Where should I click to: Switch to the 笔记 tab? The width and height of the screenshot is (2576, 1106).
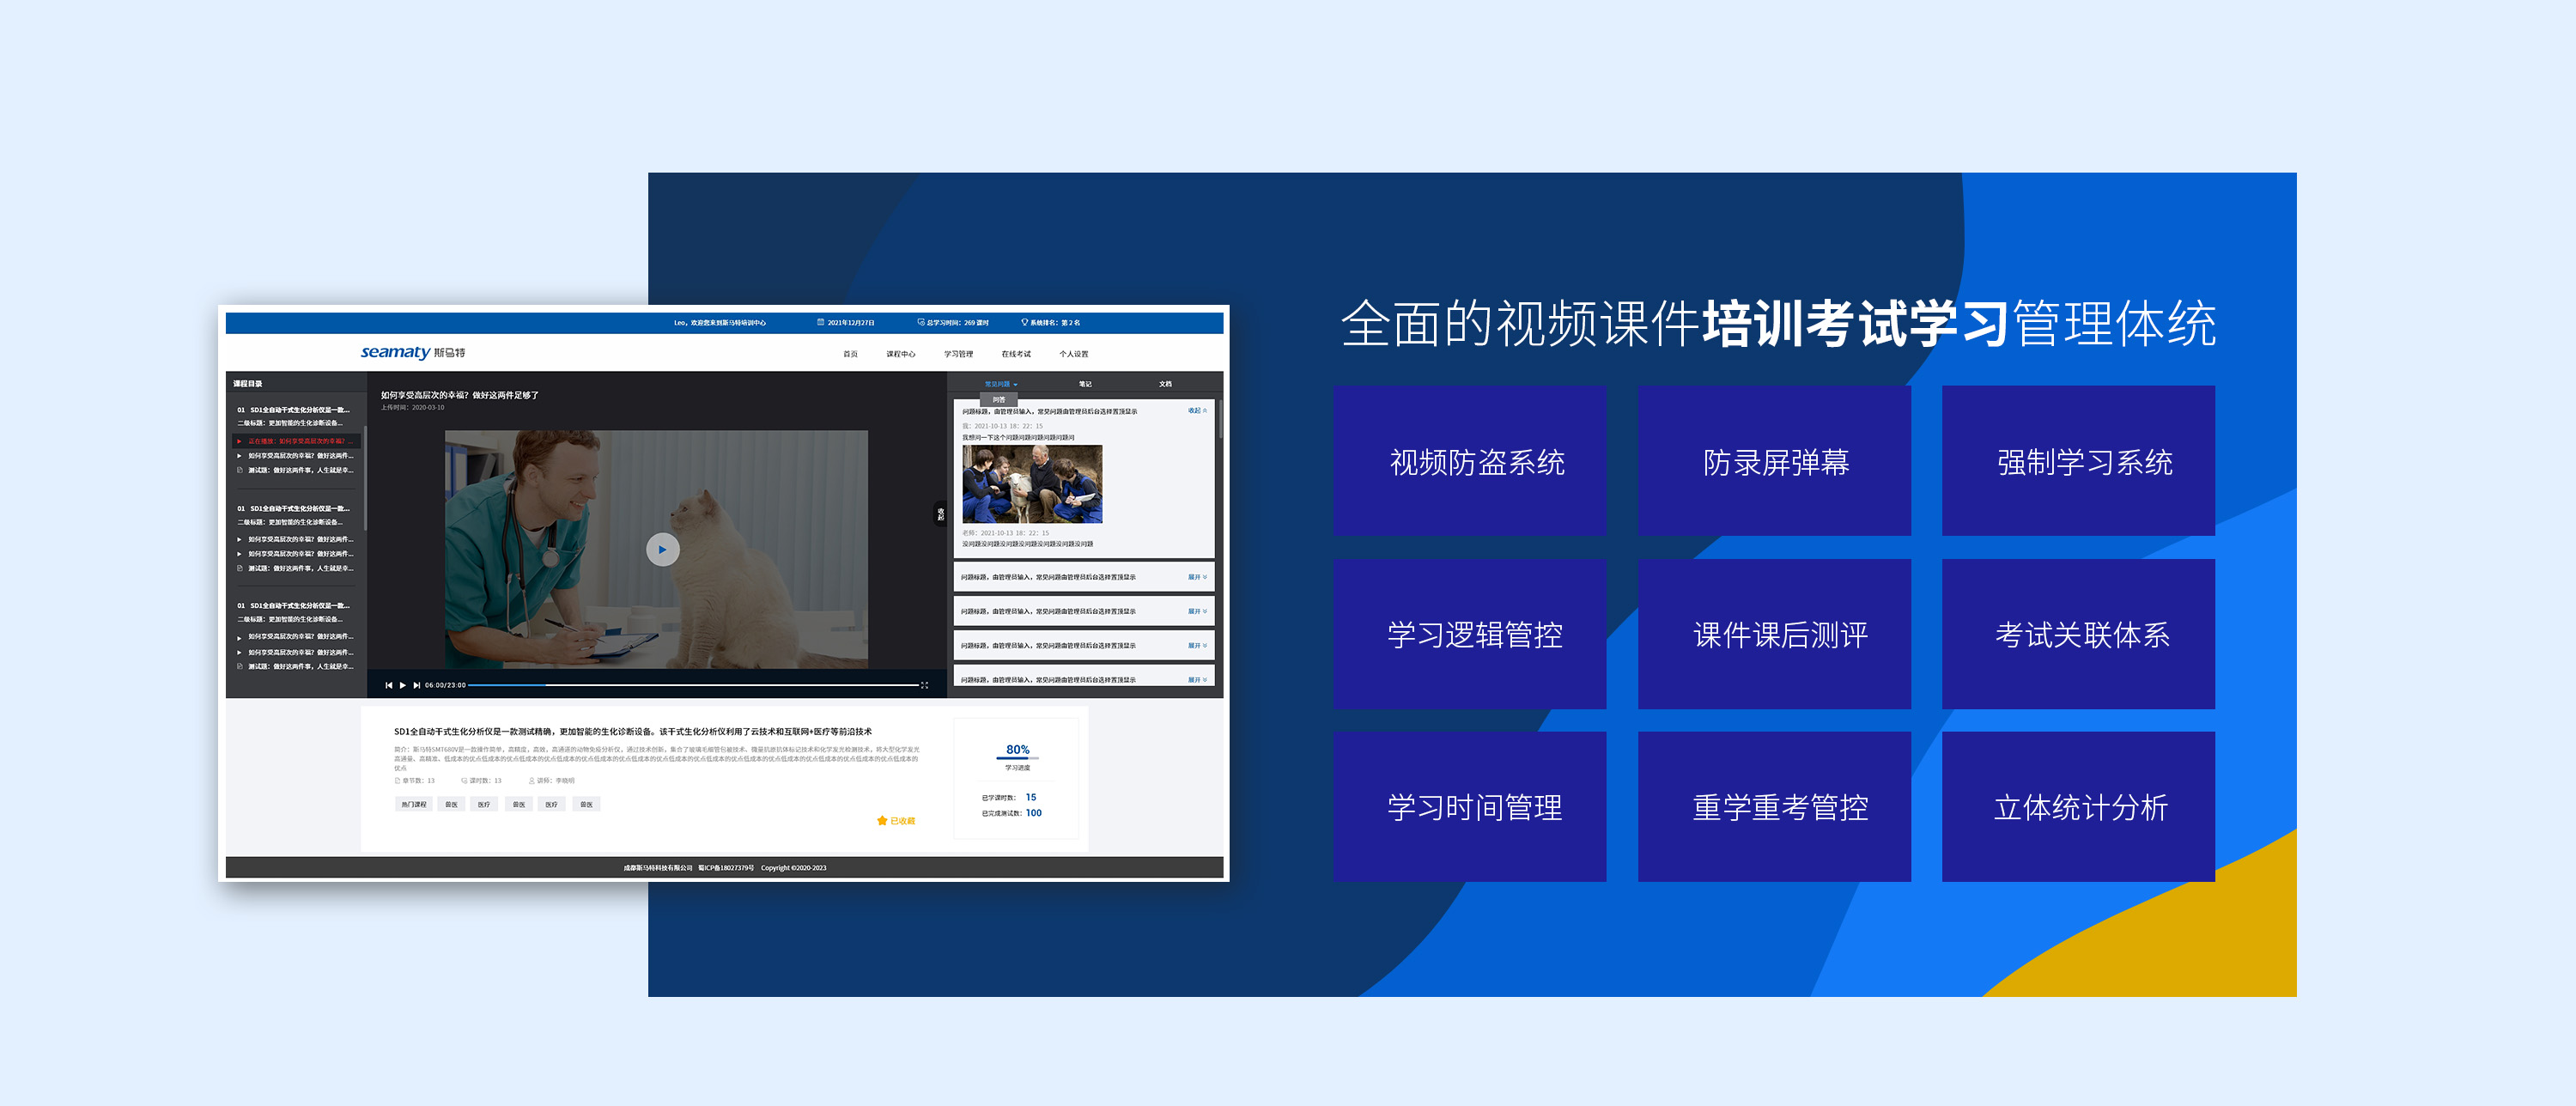tap(1085, 384)
